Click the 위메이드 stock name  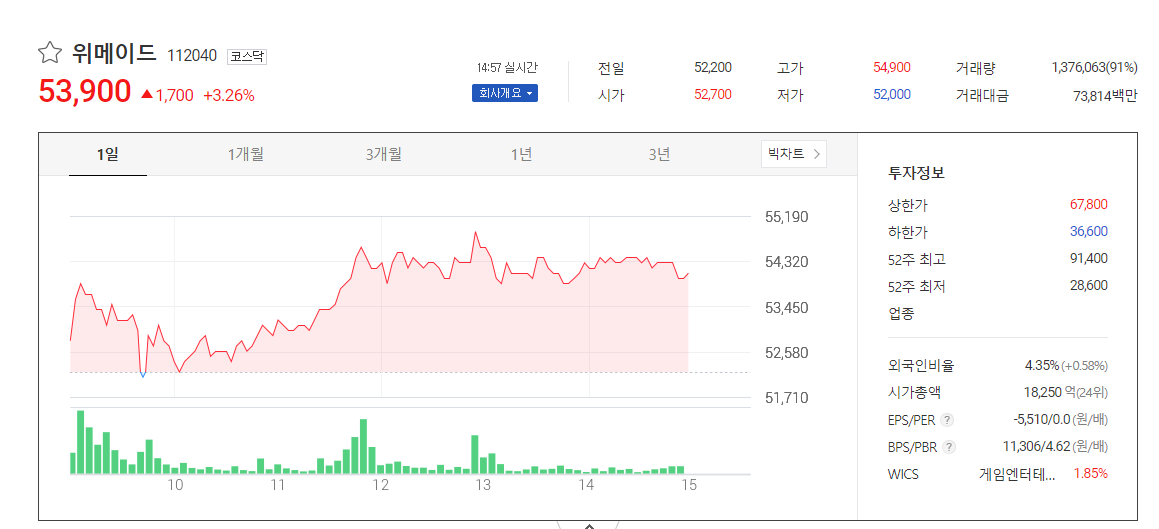click(114, 52)
